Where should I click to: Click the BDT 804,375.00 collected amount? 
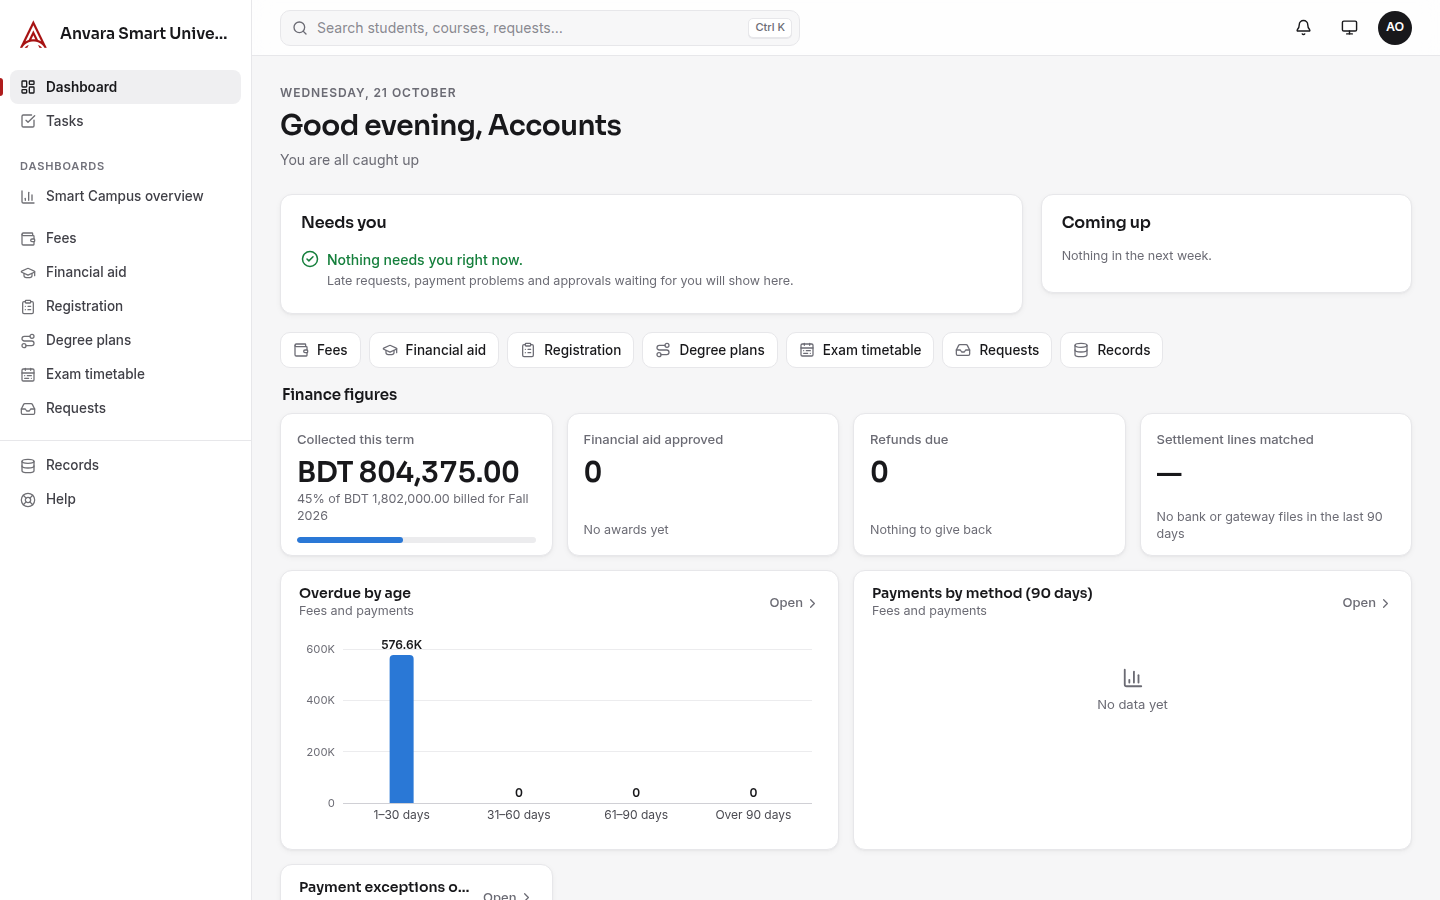pos(408,472)
